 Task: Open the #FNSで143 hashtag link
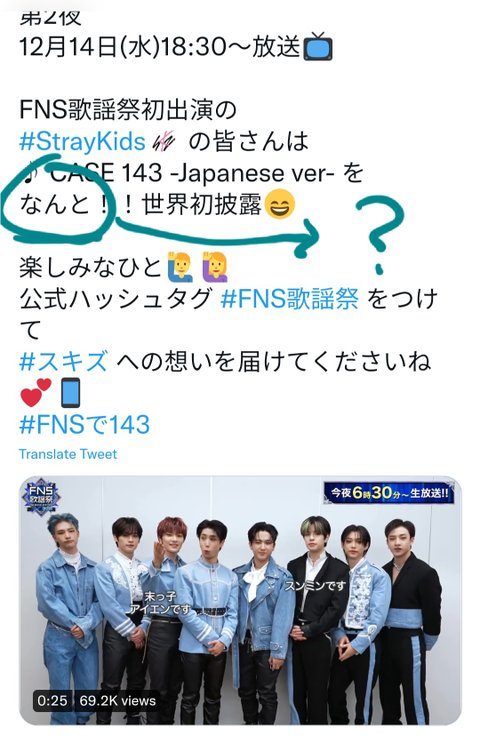[x=84, y=424]
